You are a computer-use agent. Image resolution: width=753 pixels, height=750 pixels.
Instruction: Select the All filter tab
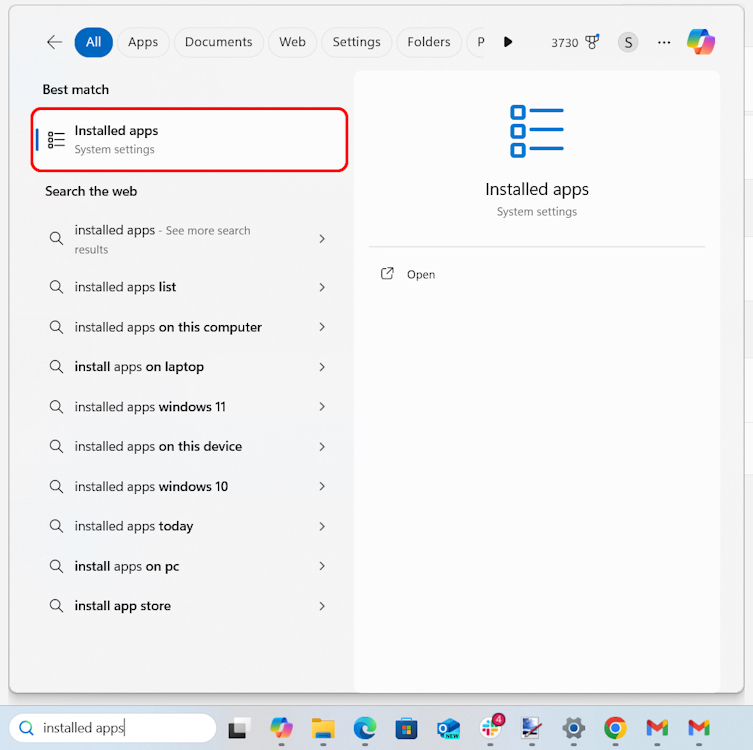point(94,42)
